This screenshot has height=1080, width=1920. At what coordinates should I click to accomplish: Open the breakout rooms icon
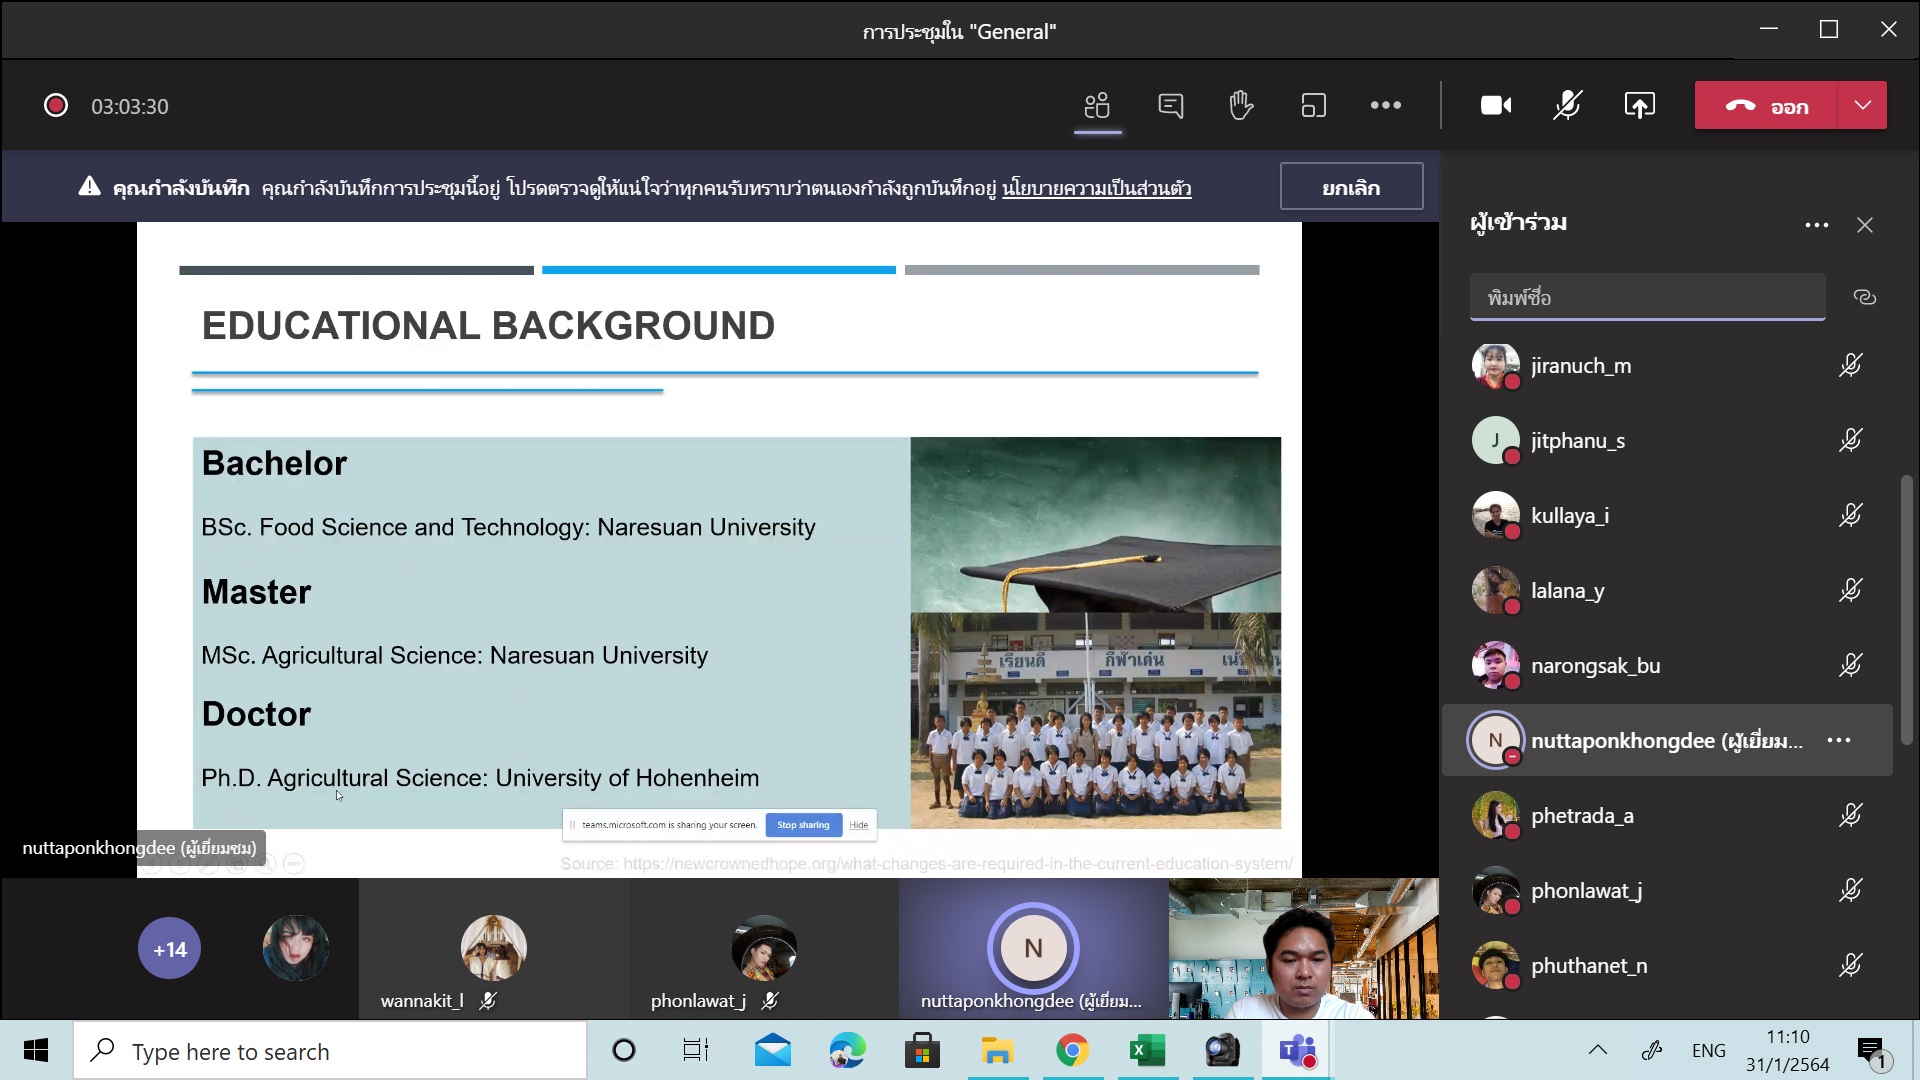pos(1313,105)
